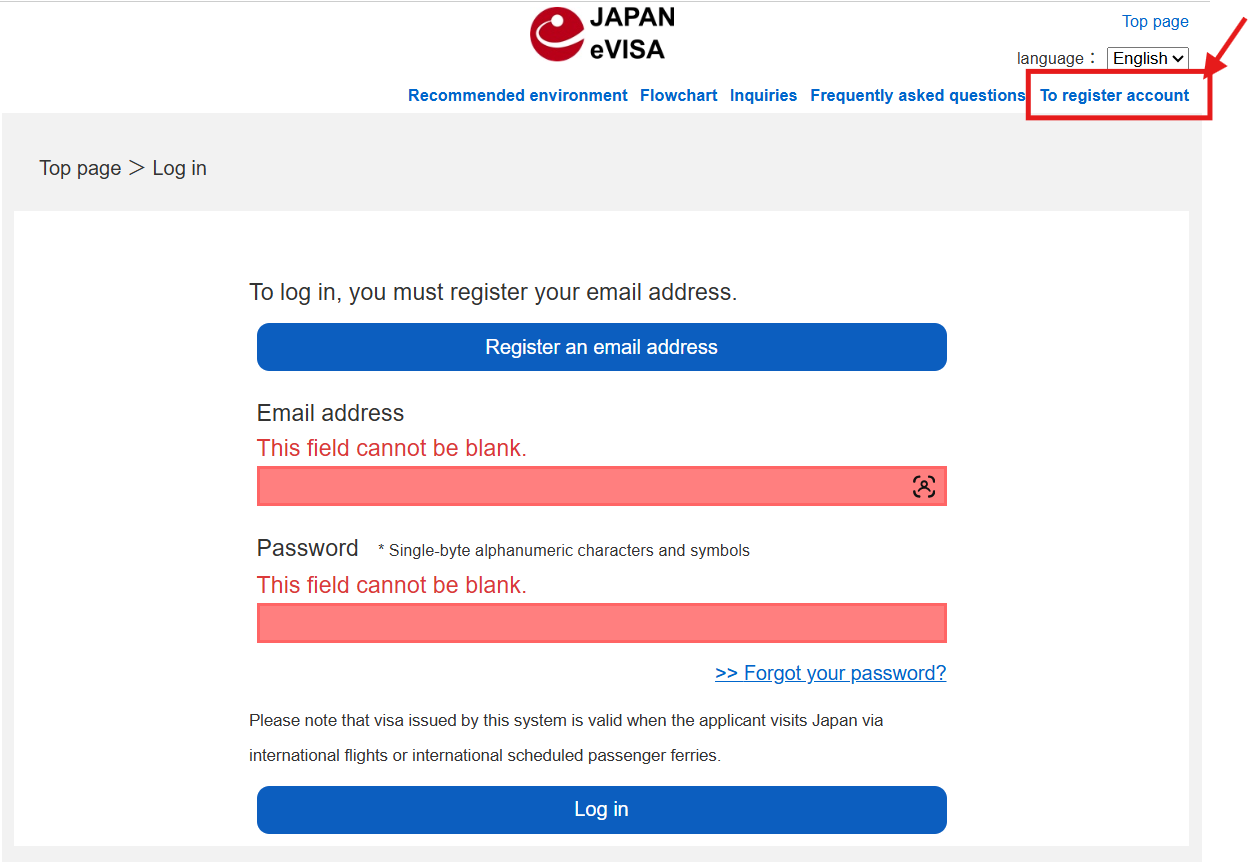Click the blank field error above email input

[391, 448]
